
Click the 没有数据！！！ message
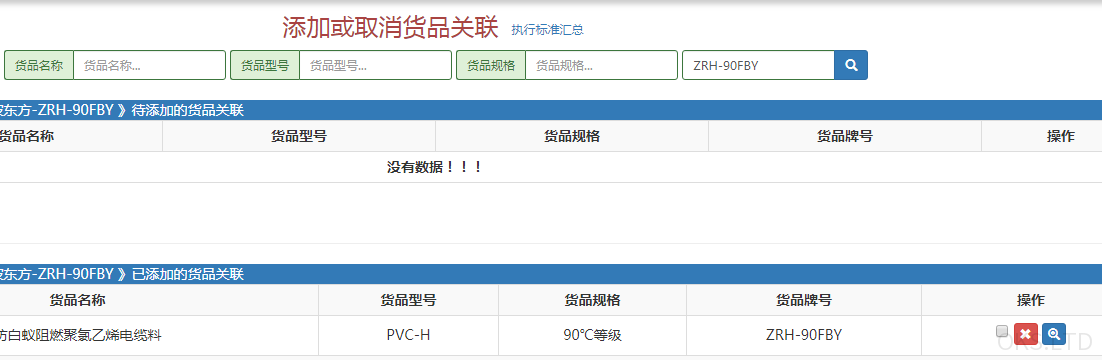pos(434,167)
